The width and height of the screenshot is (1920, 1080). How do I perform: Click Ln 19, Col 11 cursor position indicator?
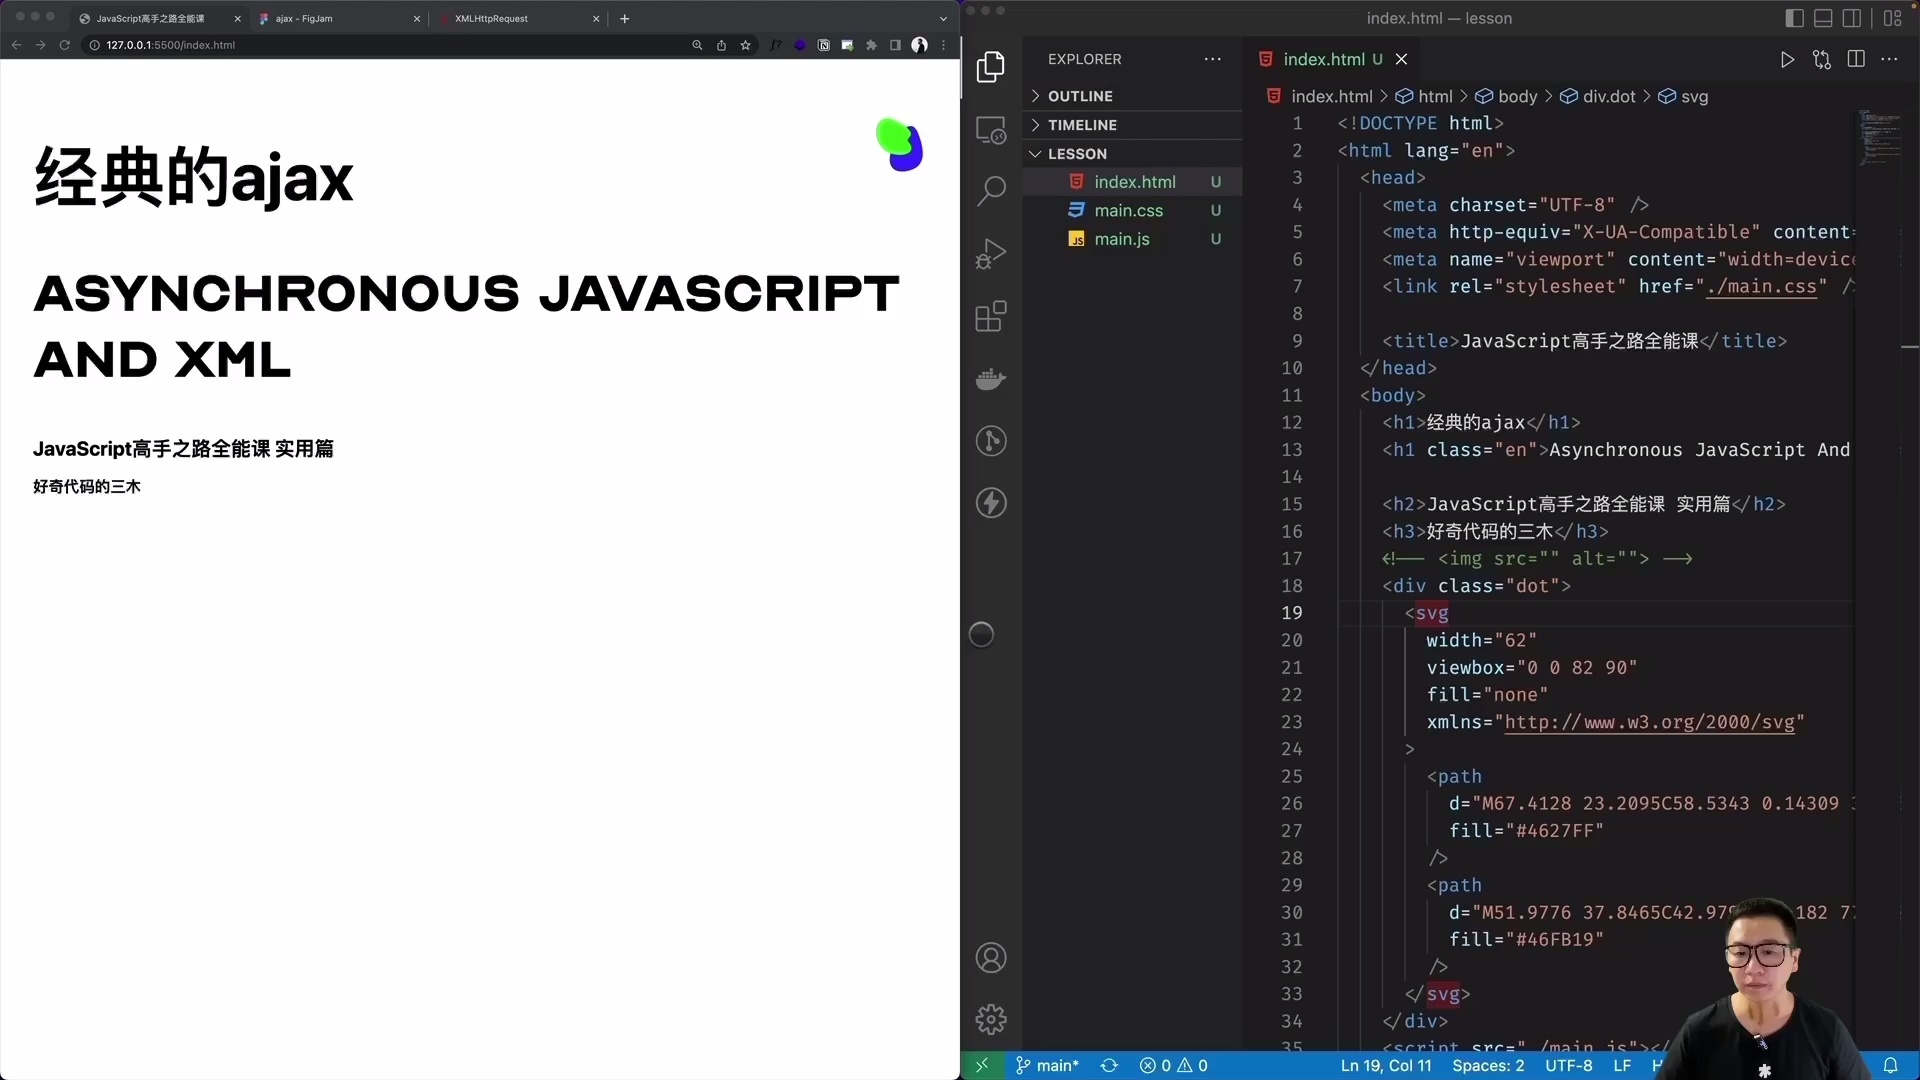click(x=1387, y=1066)
